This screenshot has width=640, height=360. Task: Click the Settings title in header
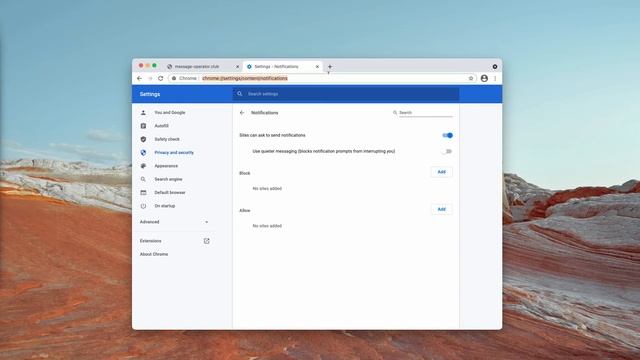(150, 94)
